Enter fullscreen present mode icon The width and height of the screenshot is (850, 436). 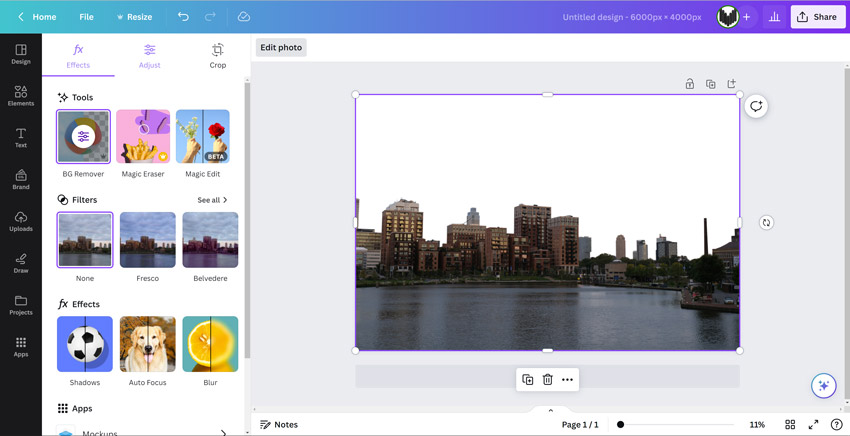[813, 425]
